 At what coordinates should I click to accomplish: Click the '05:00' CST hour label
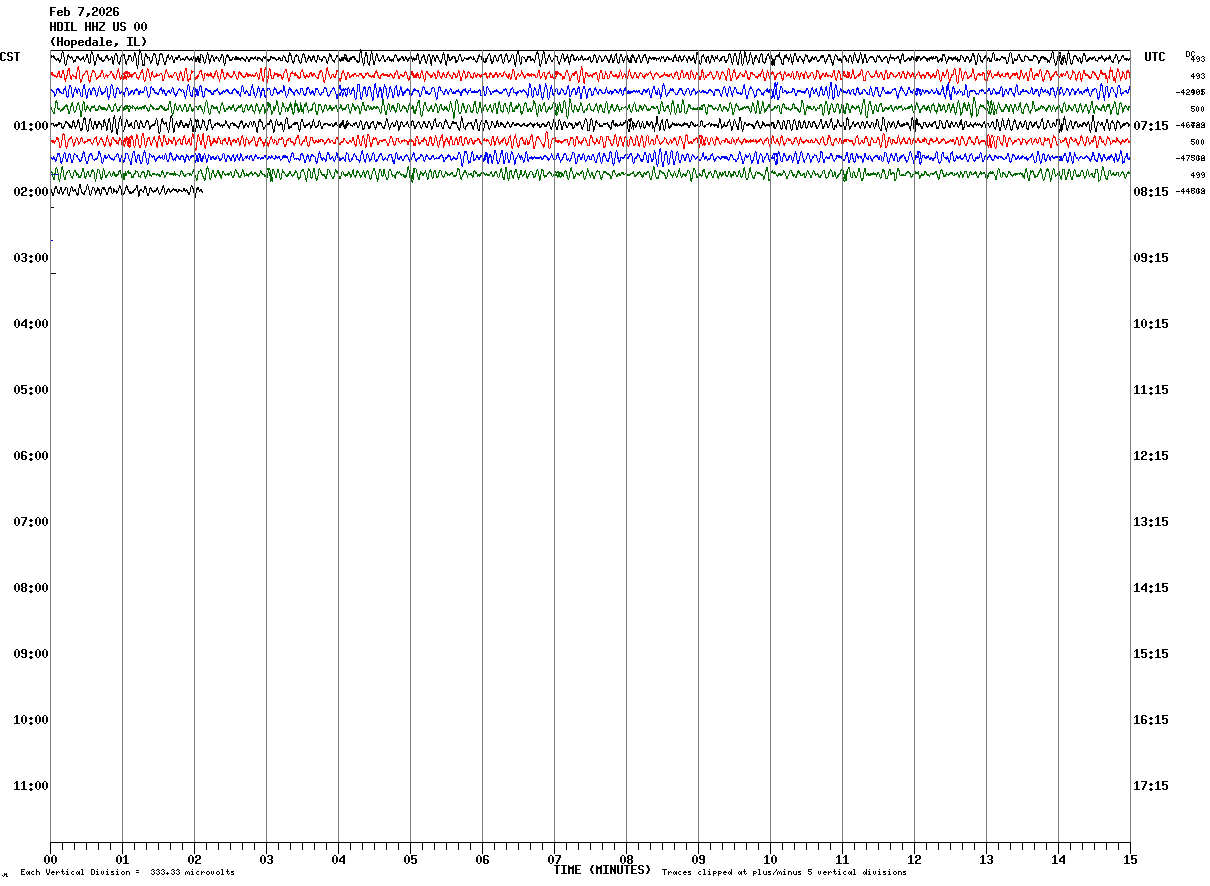(31, 390)
